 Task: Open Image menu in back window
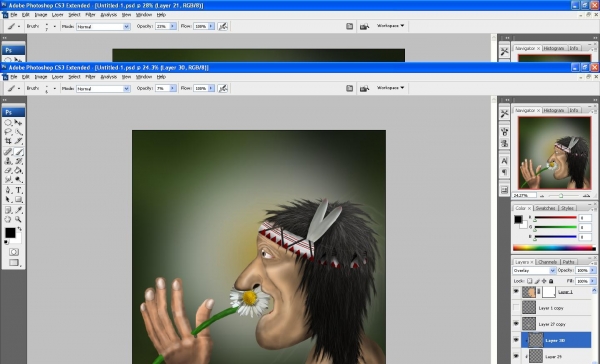[41, 15]
